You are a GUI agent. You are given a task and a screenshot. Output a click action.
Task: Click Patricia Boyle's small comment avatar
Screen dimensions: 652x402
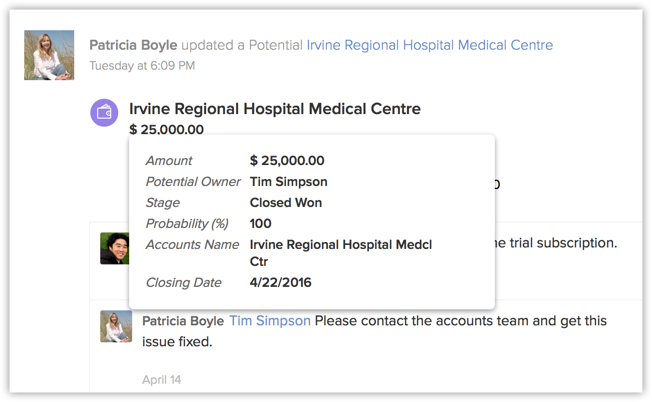pos(116,326)
